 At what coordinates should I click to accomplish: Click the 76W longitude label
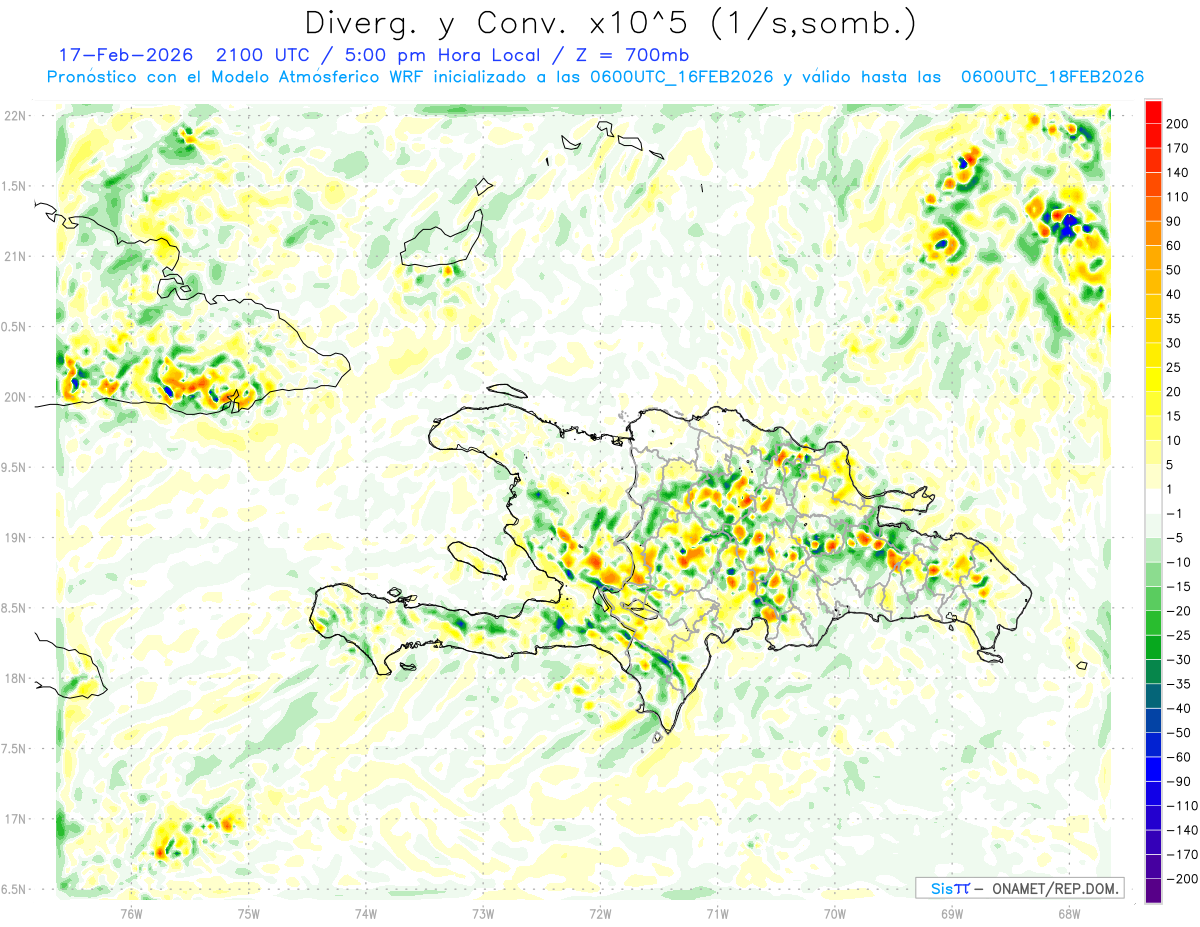[x=131, y=914]
